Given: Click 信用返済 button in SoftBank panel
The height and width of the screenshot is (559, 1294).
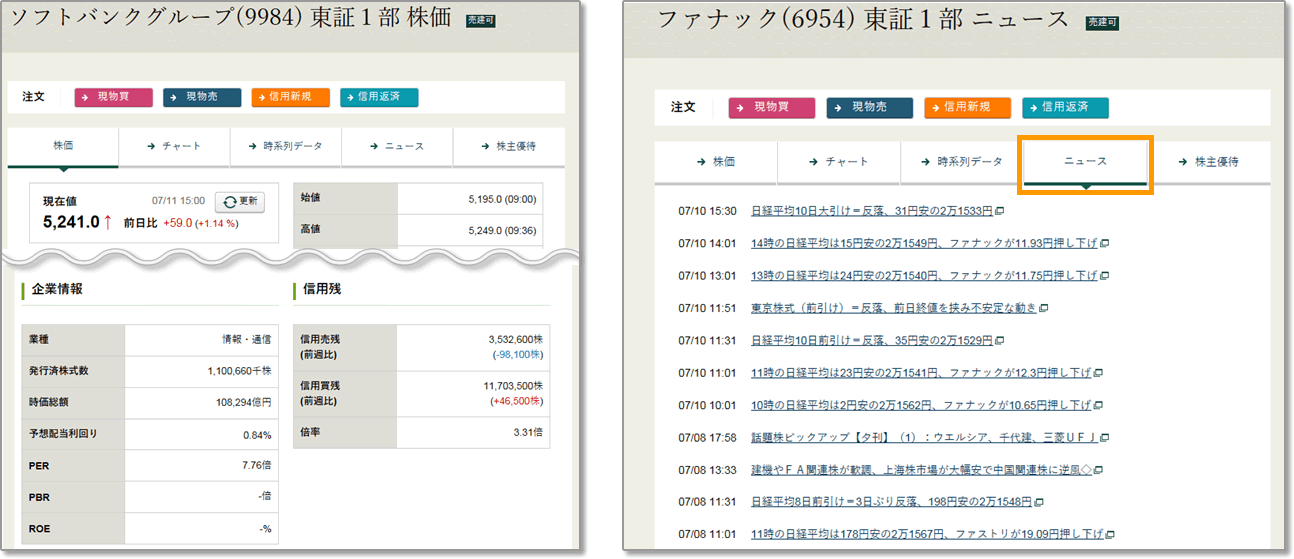Looking at the screenshot, I should (x=379, y=97).
